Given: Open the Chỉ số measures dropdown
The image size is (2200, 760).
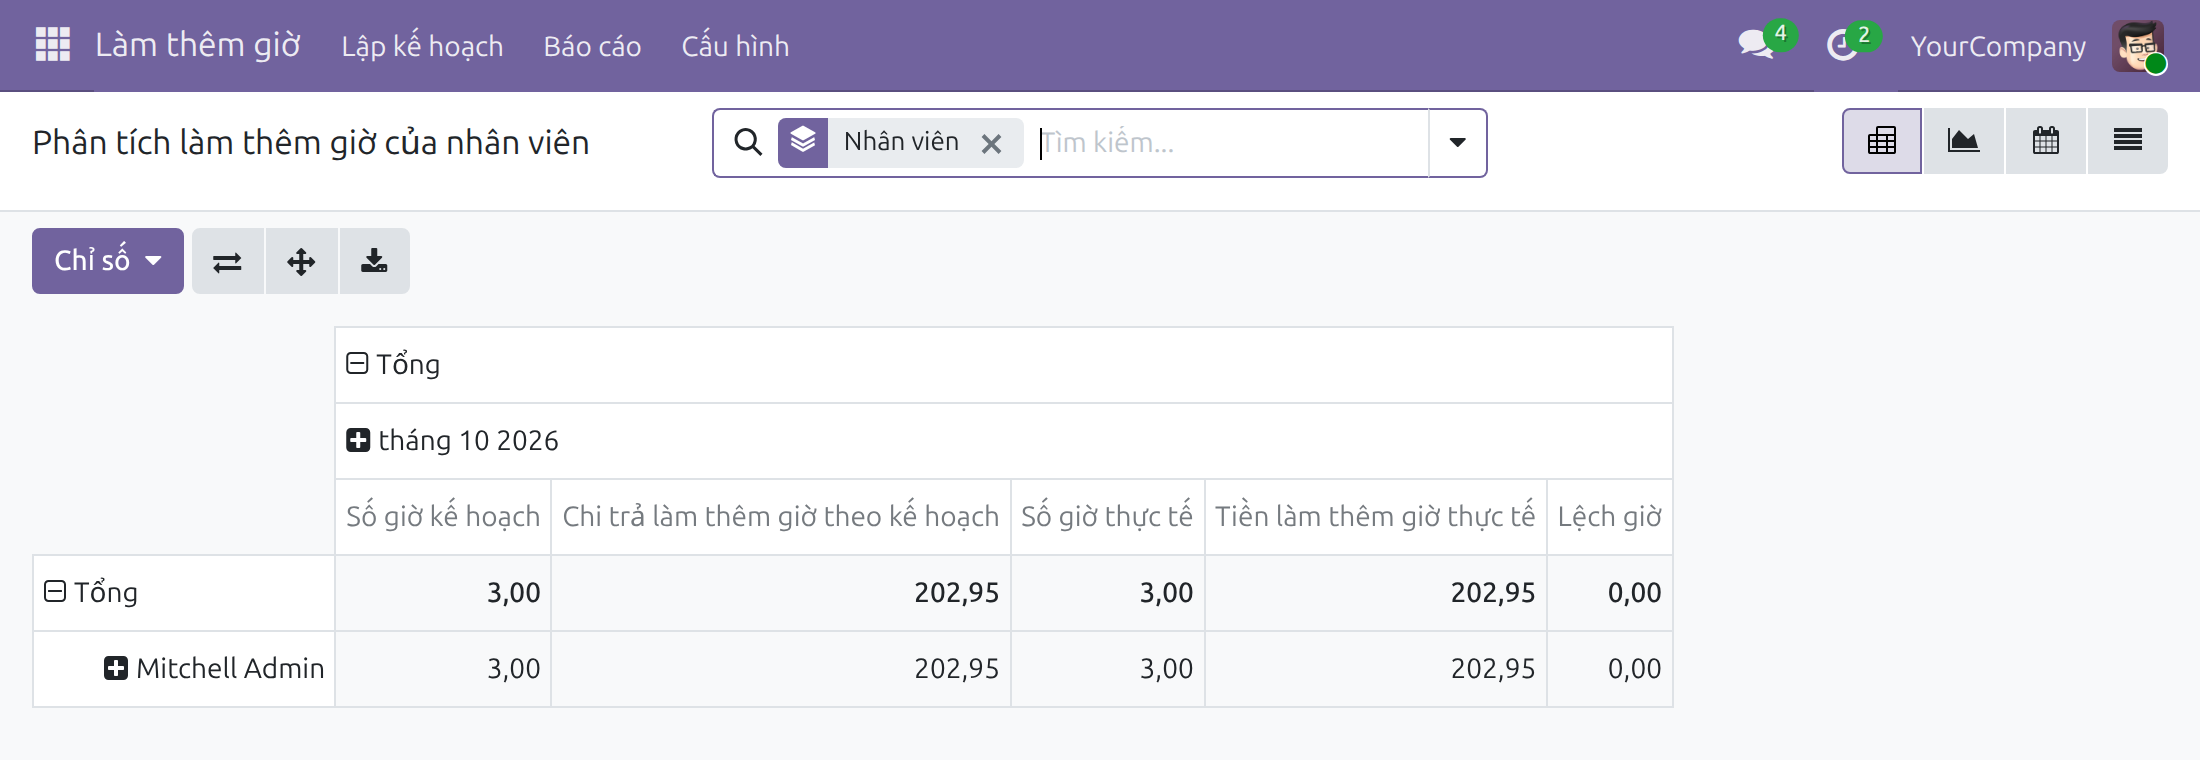Looking at the screenshot, I should pos(108,261).
